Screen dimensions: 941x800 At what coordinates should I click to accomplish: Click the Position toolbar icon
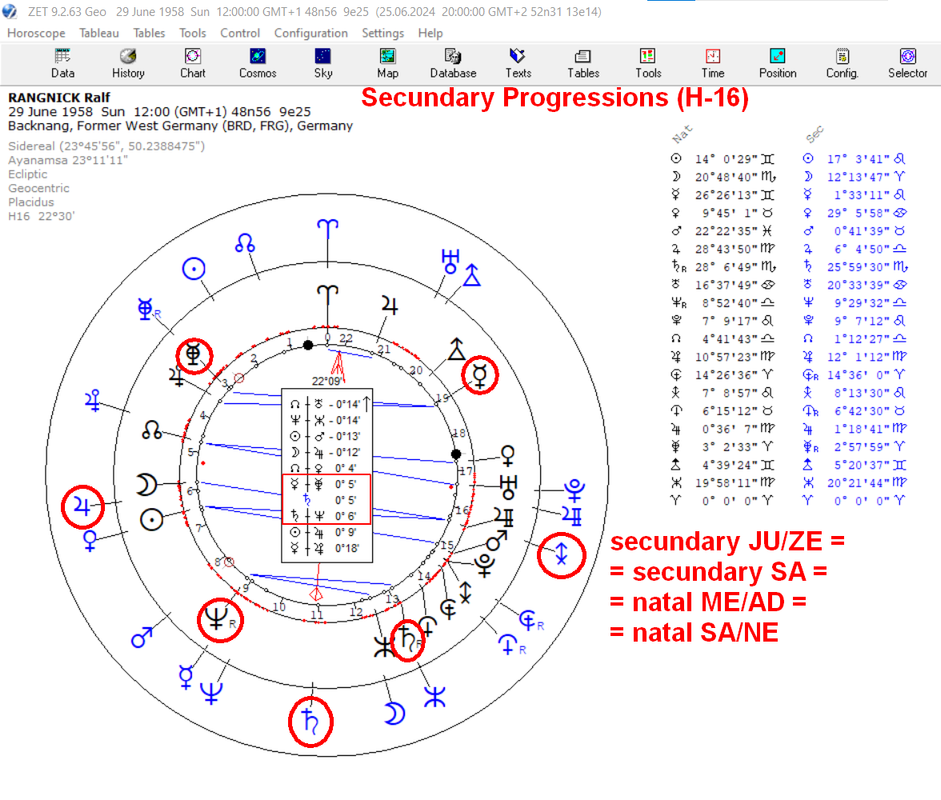pyautogui.click(x=778, y=63)
